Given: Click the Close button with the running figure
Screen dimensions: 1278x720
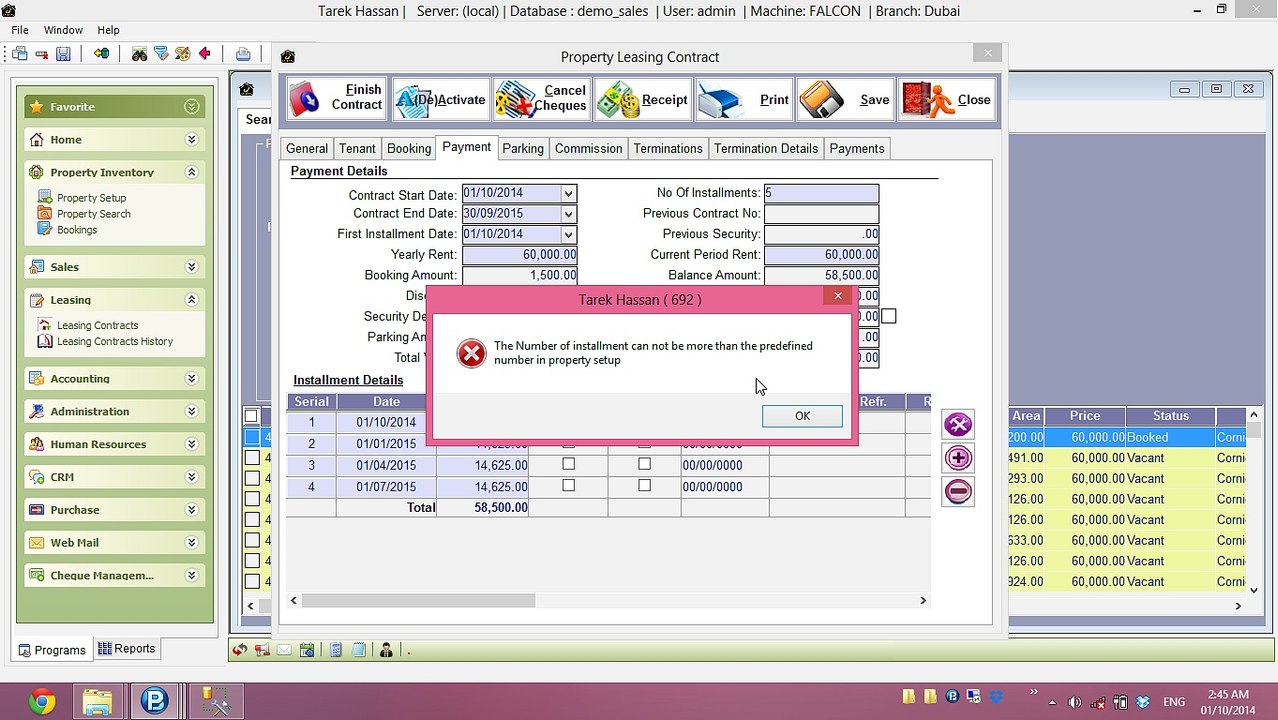Looking at the screenshot, I should [x=947, y=99].
